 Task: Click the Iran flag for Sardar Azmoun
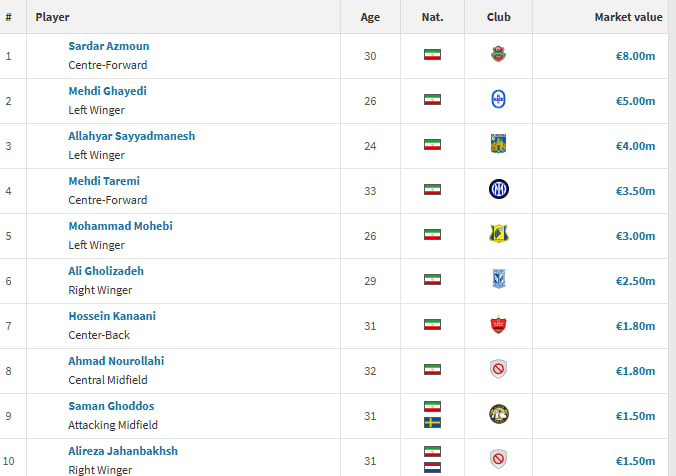click(432, 55)
